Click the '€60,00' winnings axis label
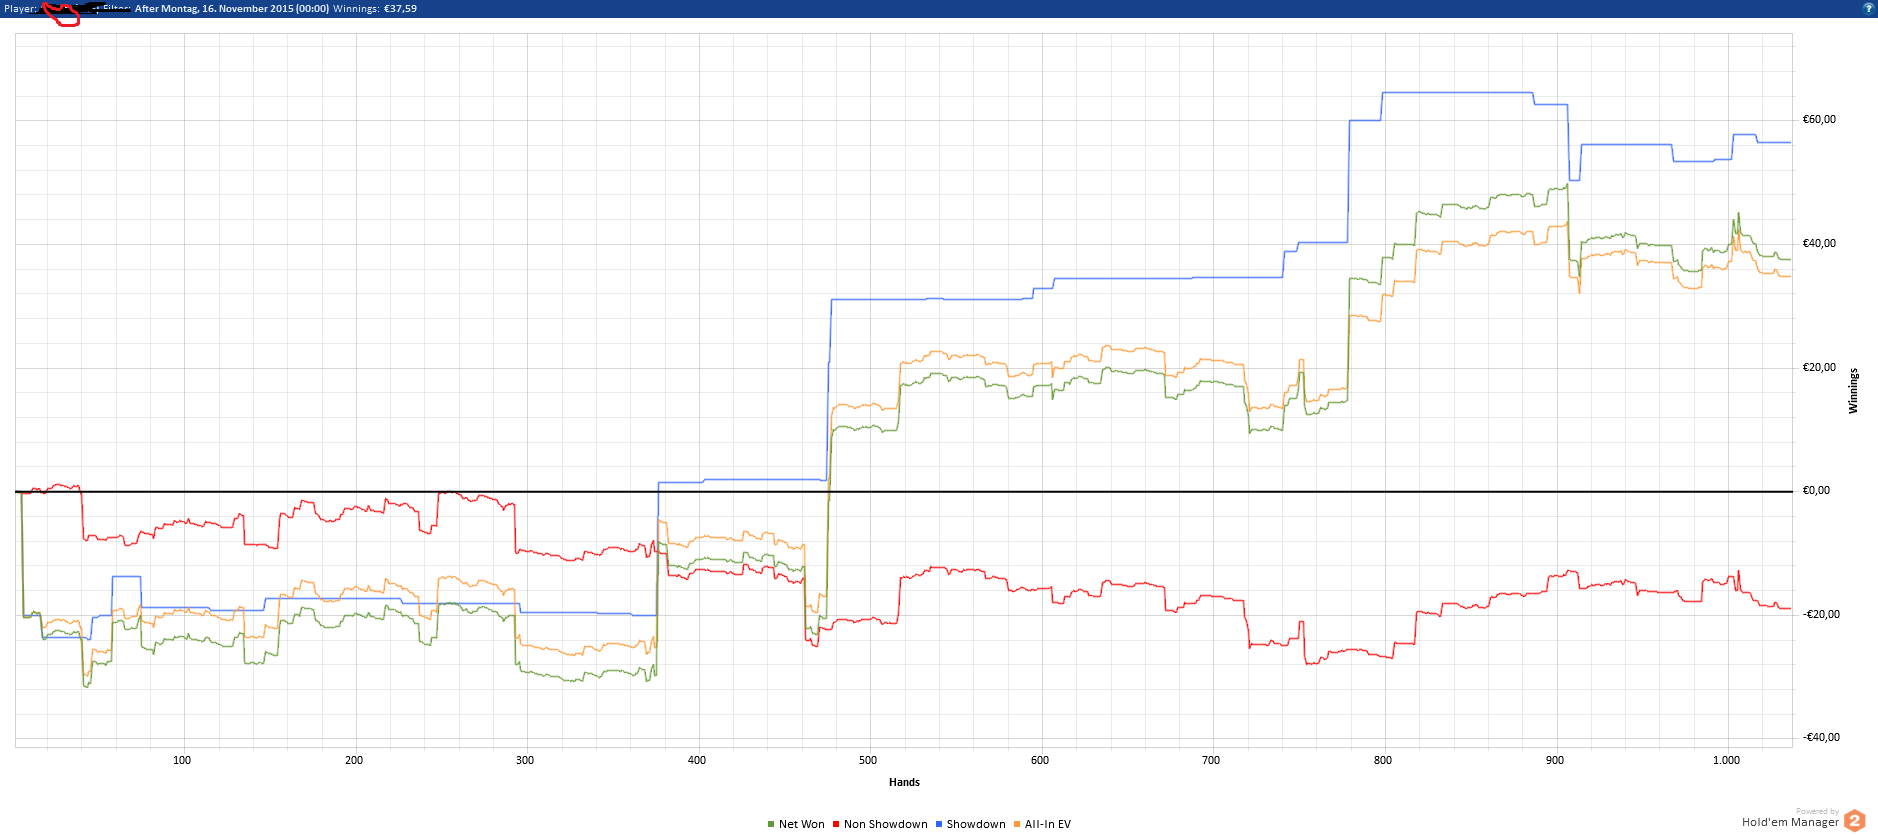 (x=1819, y=119)
